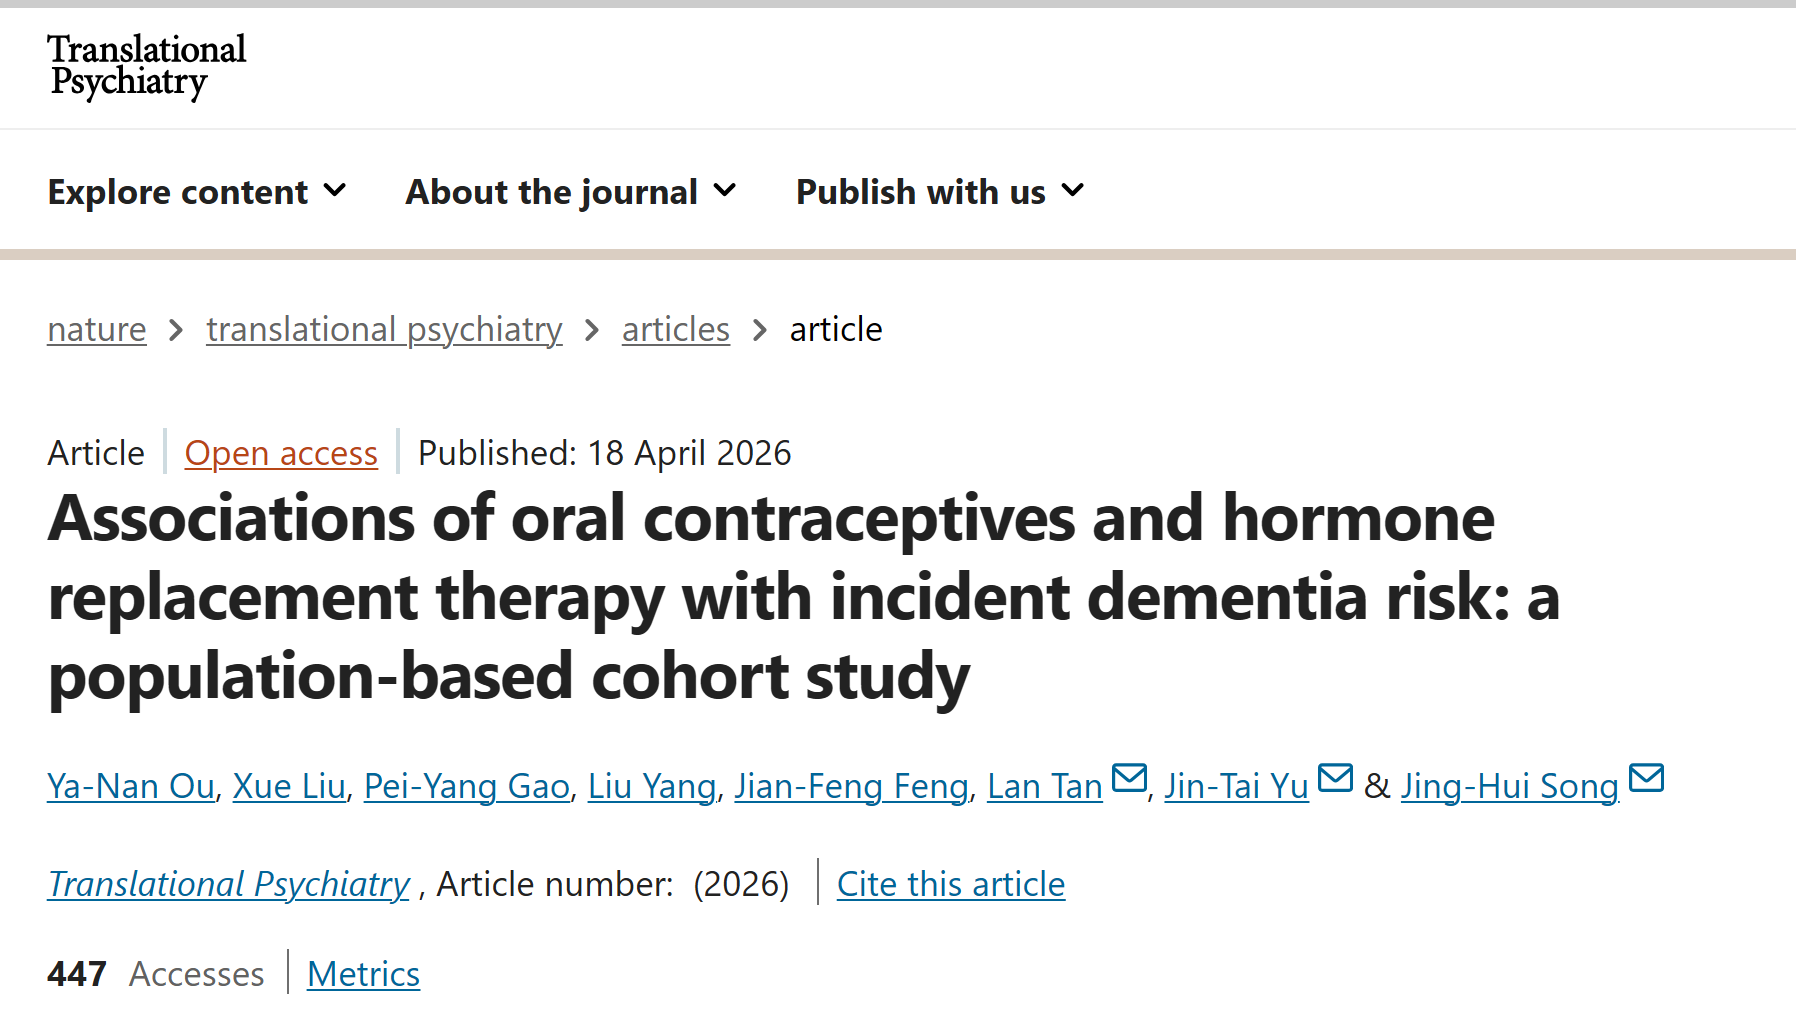
Task: View author Pei-Yang Gao details
Action: click(467, 786)
